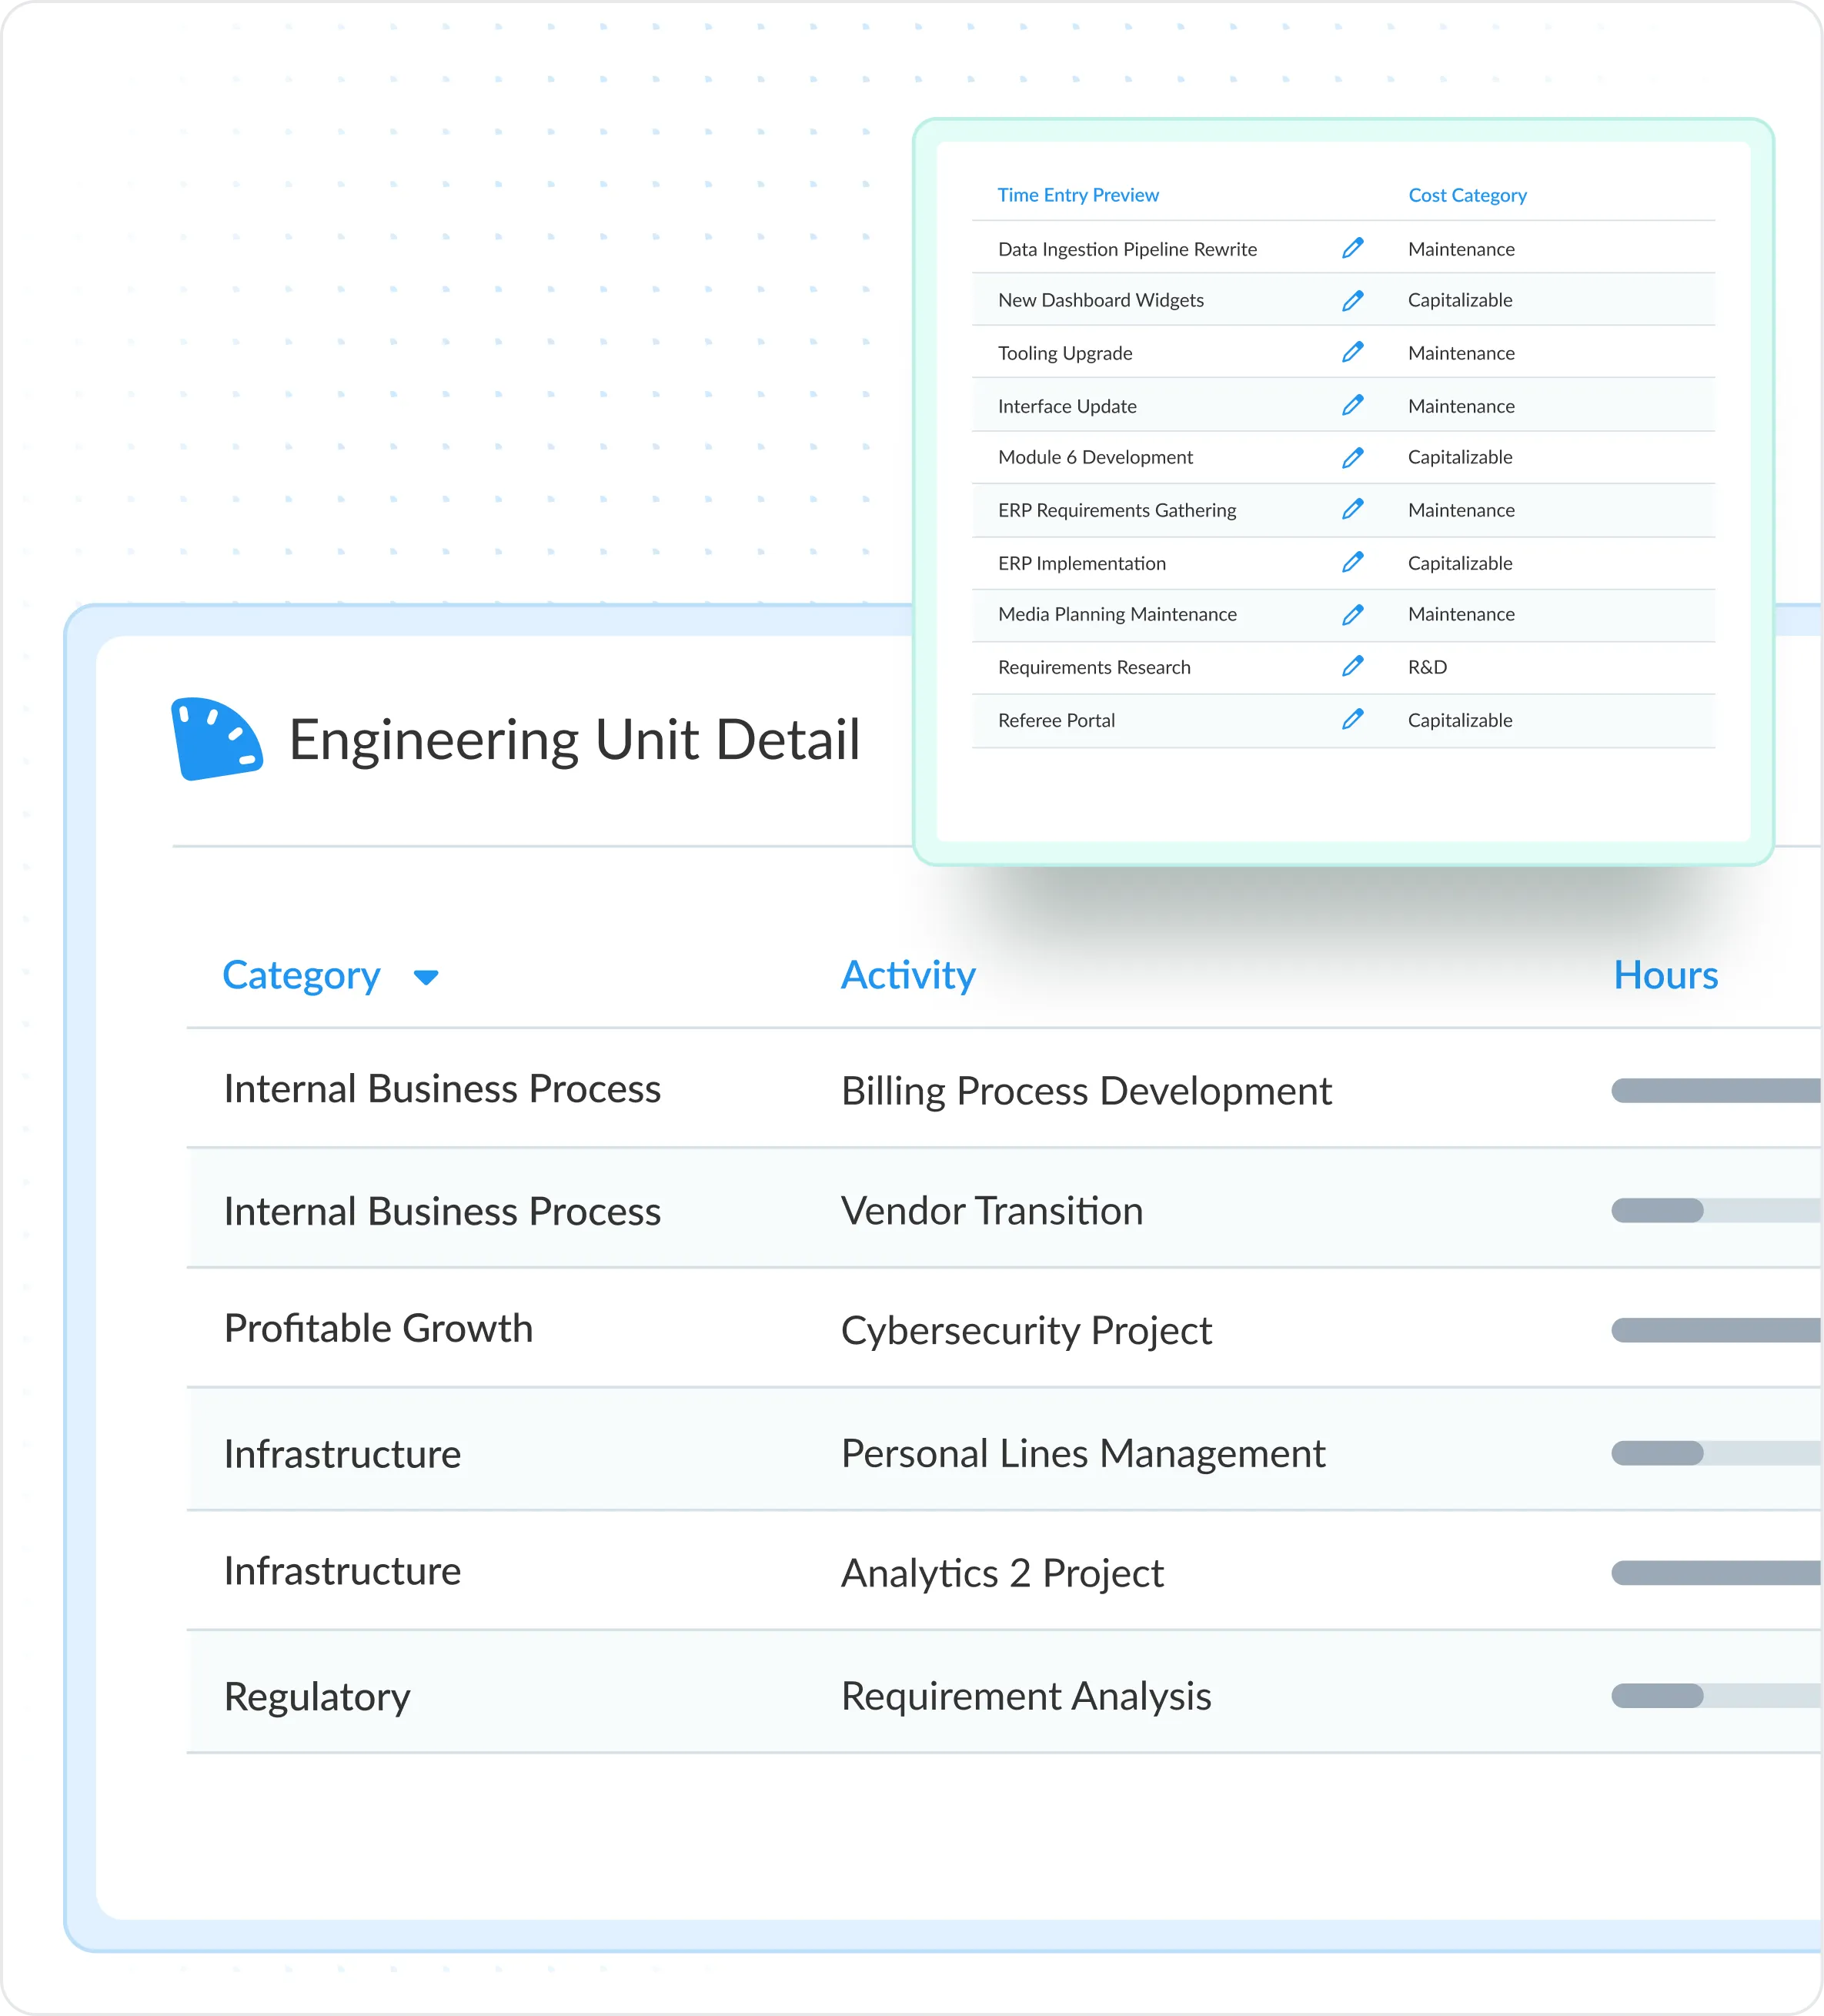Edit the Data Ingestion Pipeline Rewrite entry
The height and width of the screenshot is (2016, 1824).
click(x=1352, y=248)
